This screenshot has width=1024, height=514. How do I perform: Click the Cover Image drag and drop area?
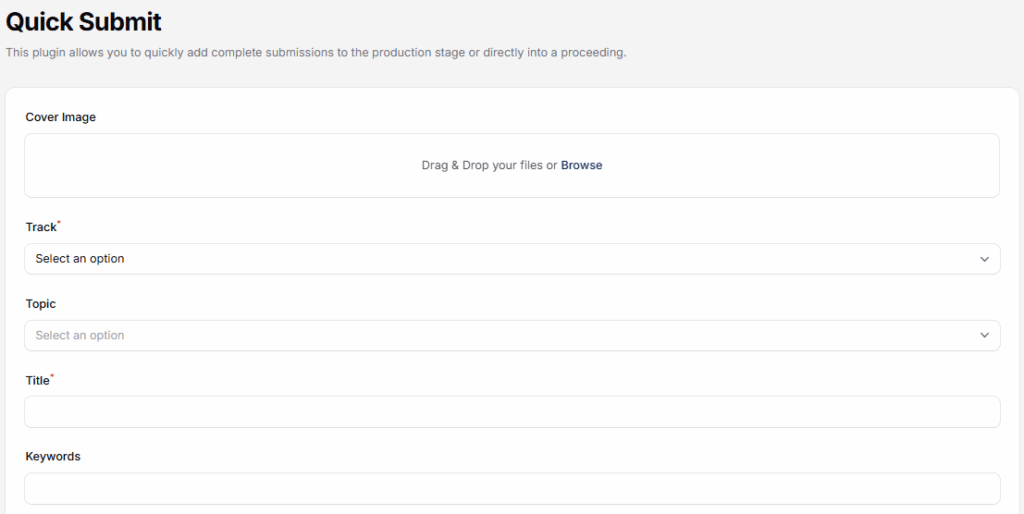click(300, 165)
